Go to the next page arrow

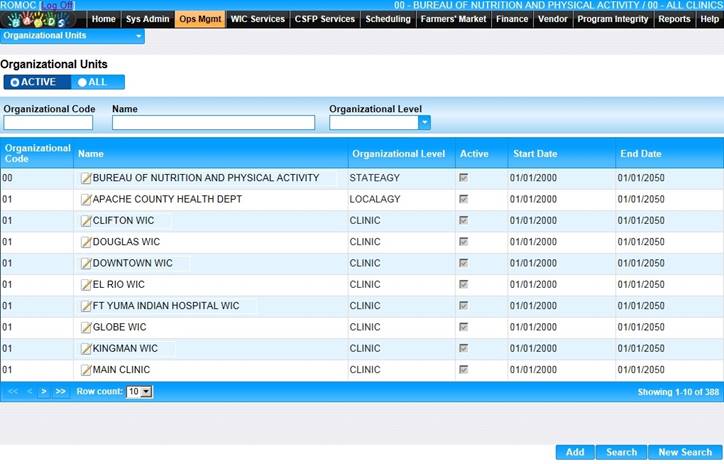click(x=43, y=392)
